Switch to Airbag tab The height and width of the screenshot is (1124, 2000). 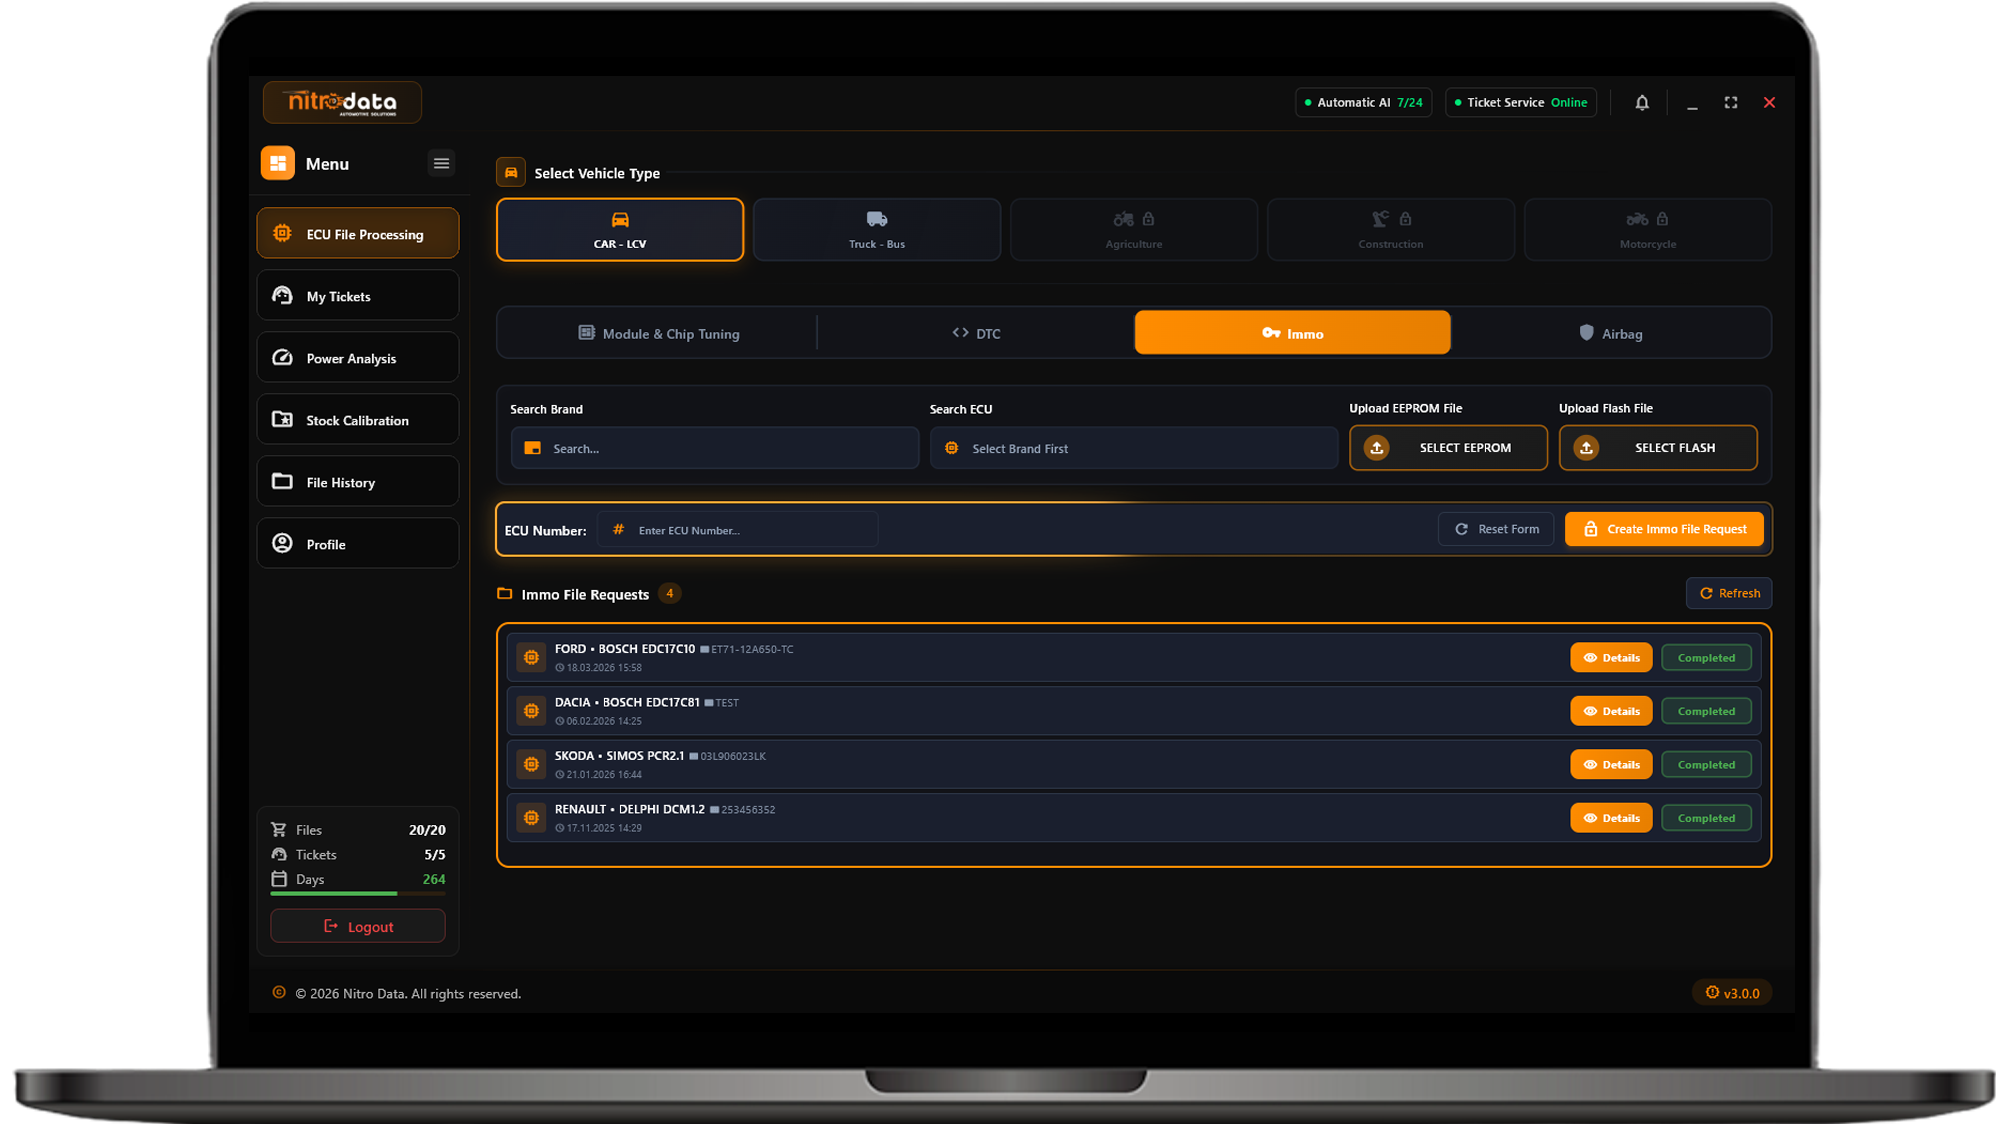(1610, 333)
